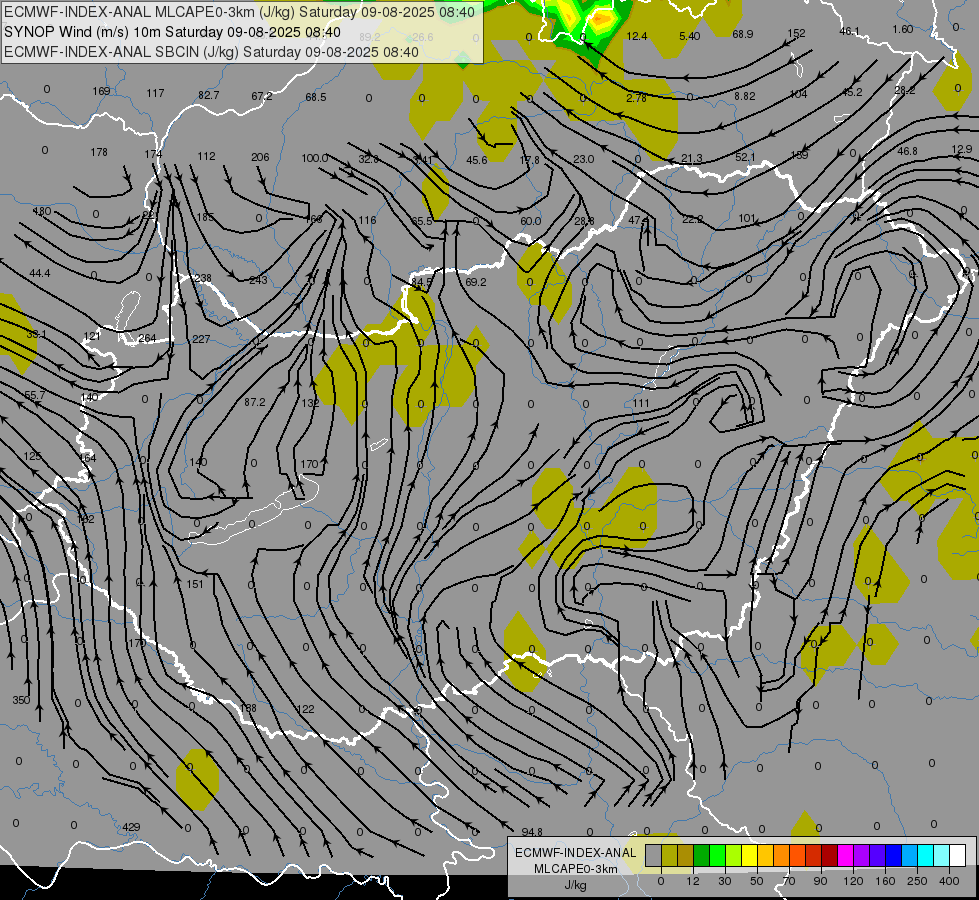Screen dimensions: 979x900
Task: Click the map value 5.40
Action: (690, 36)
